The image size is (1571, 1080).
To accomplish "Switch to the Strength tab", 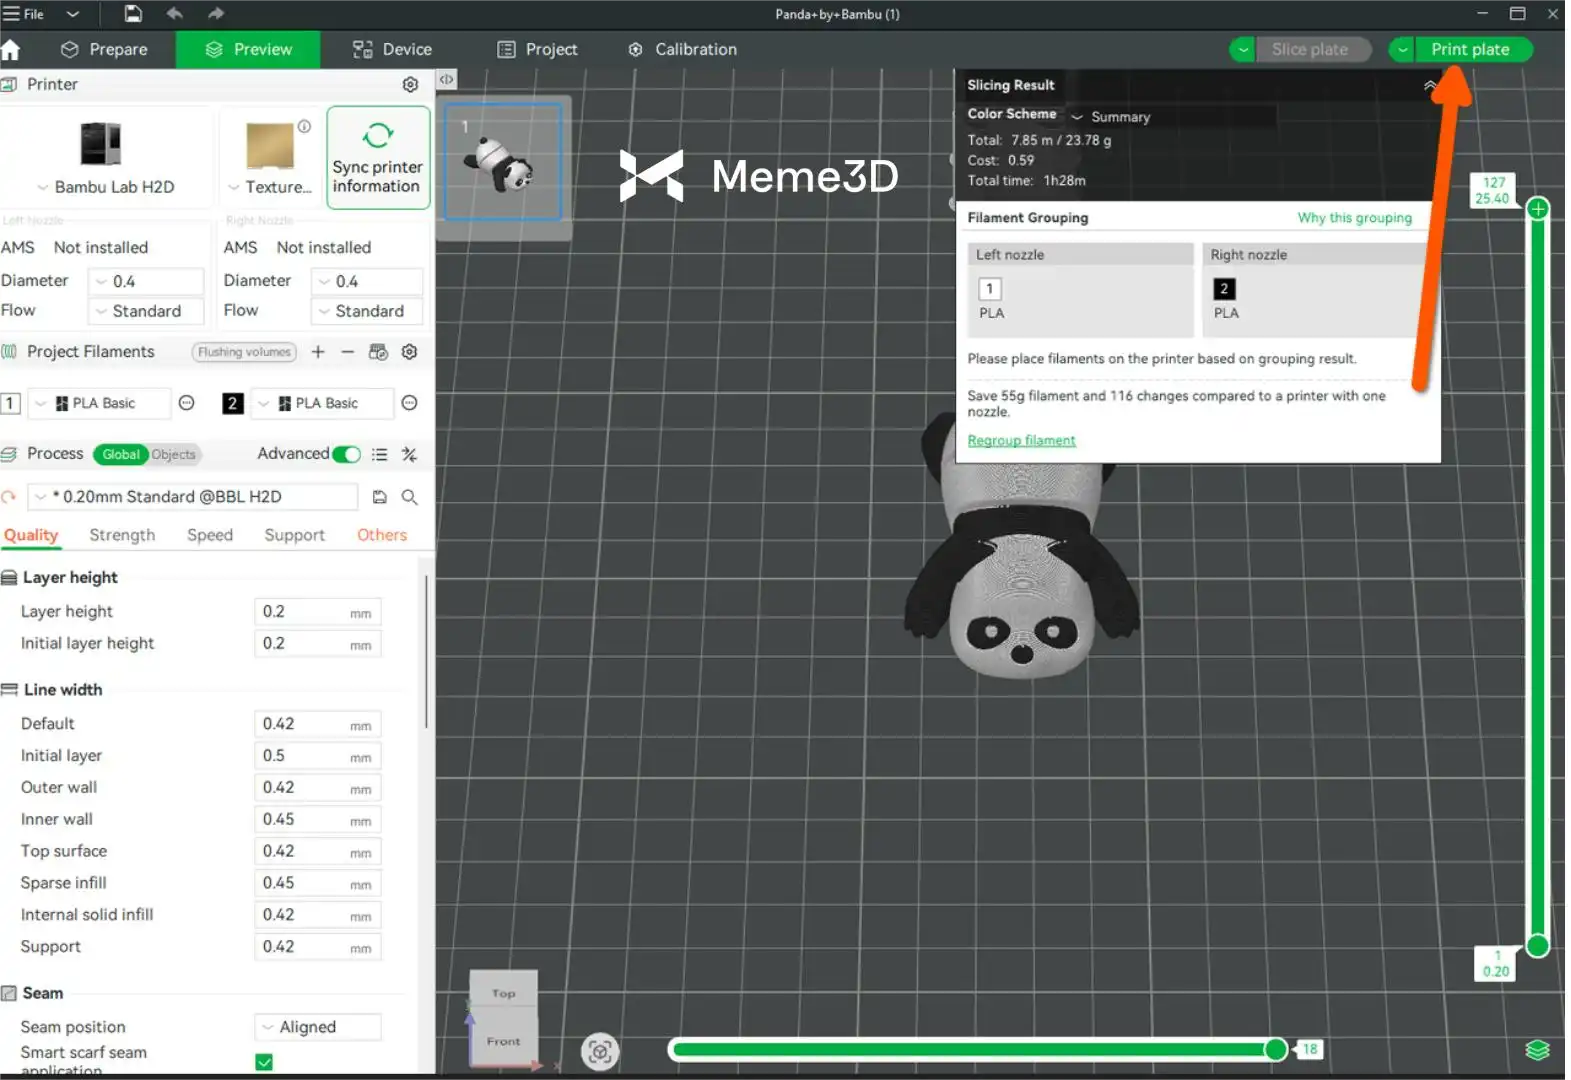I will (x=122, y=535).
